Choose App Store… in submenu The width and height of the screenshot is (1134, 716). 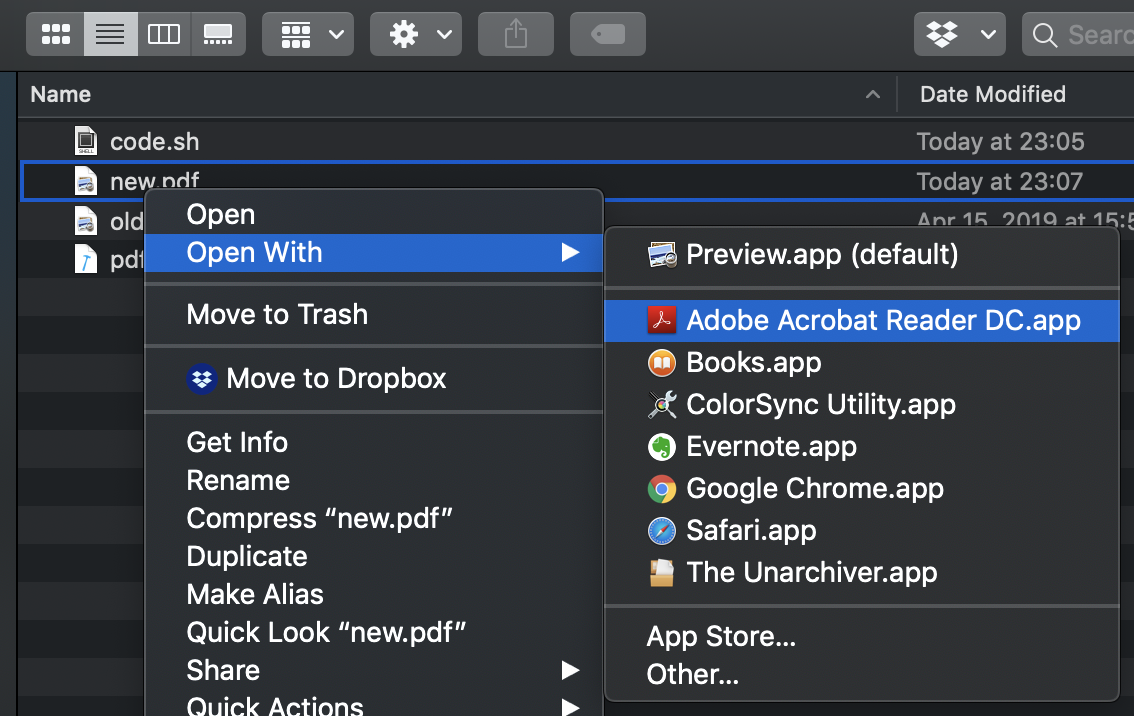(x=861, y=636)
